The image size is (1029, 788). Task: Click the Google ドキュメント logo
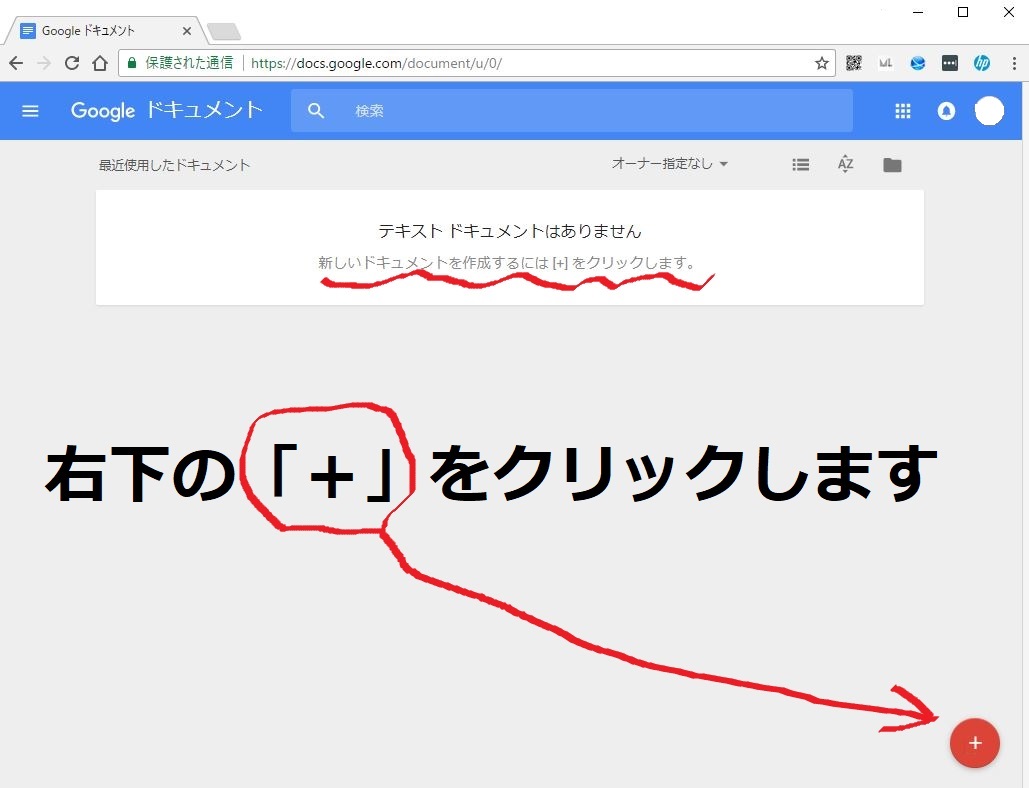(167, 110)
